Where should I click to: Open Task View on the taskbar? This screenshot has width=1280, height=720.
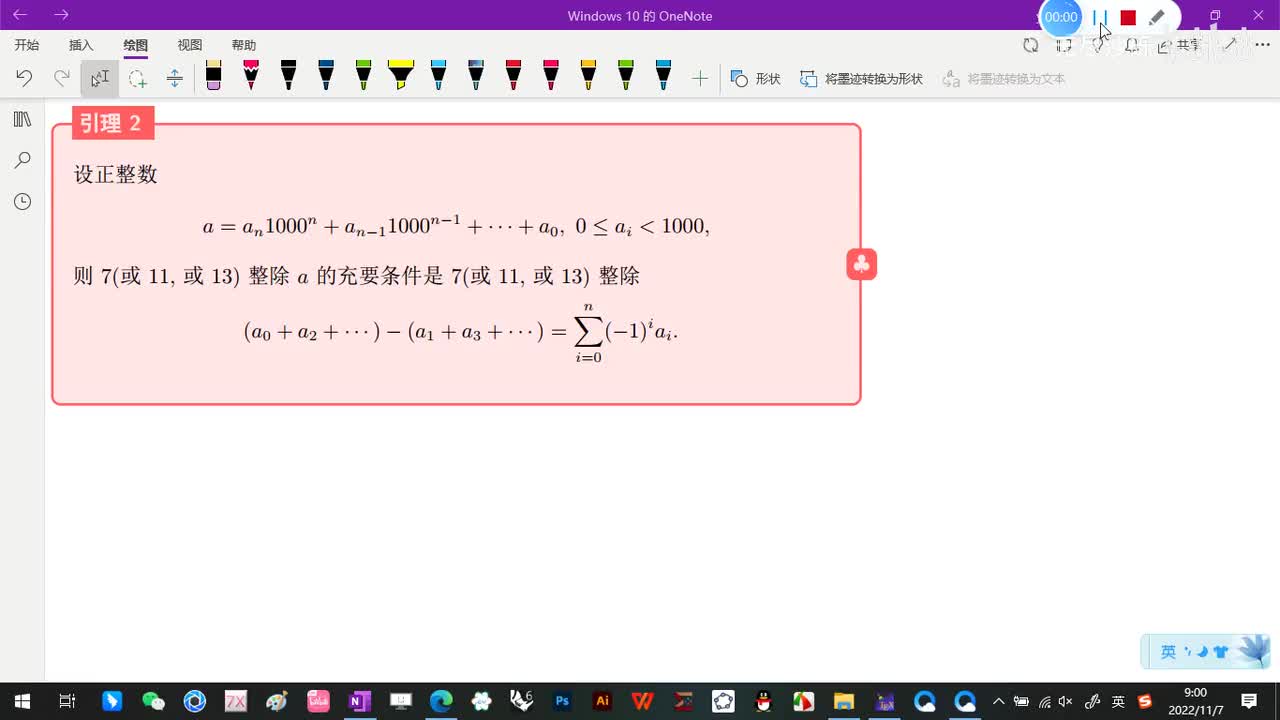67,701
